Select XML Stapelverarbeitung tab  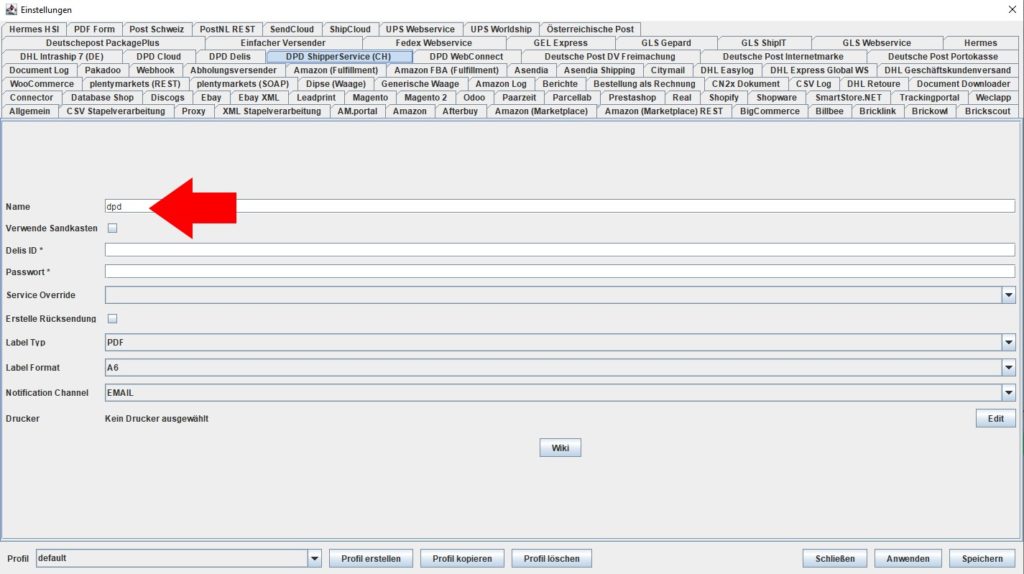(272, 112)
